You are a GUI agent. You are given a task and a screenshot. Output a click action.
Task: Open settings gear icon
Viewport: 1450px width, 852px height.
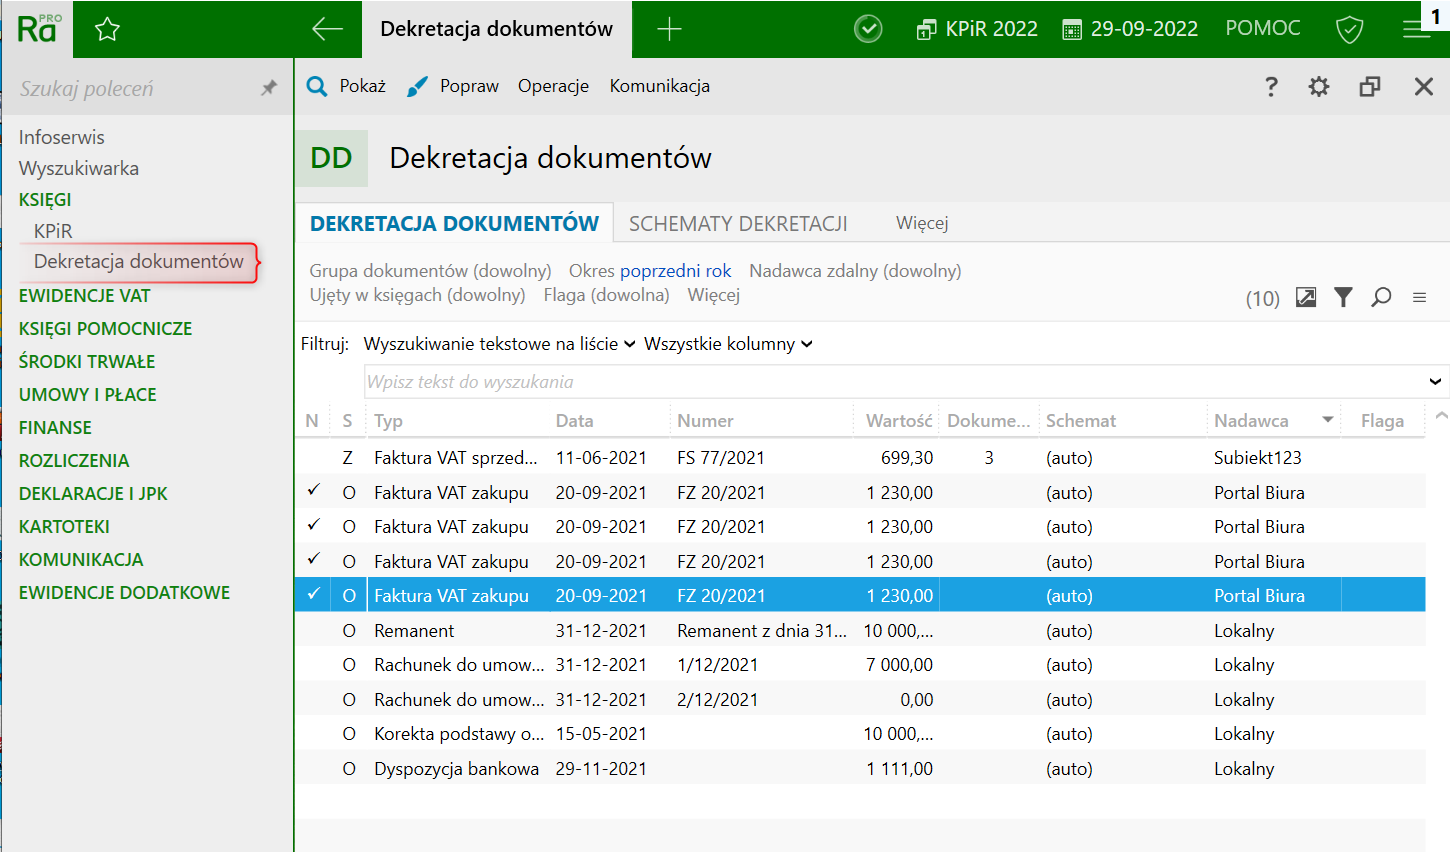coord(1319,87)
